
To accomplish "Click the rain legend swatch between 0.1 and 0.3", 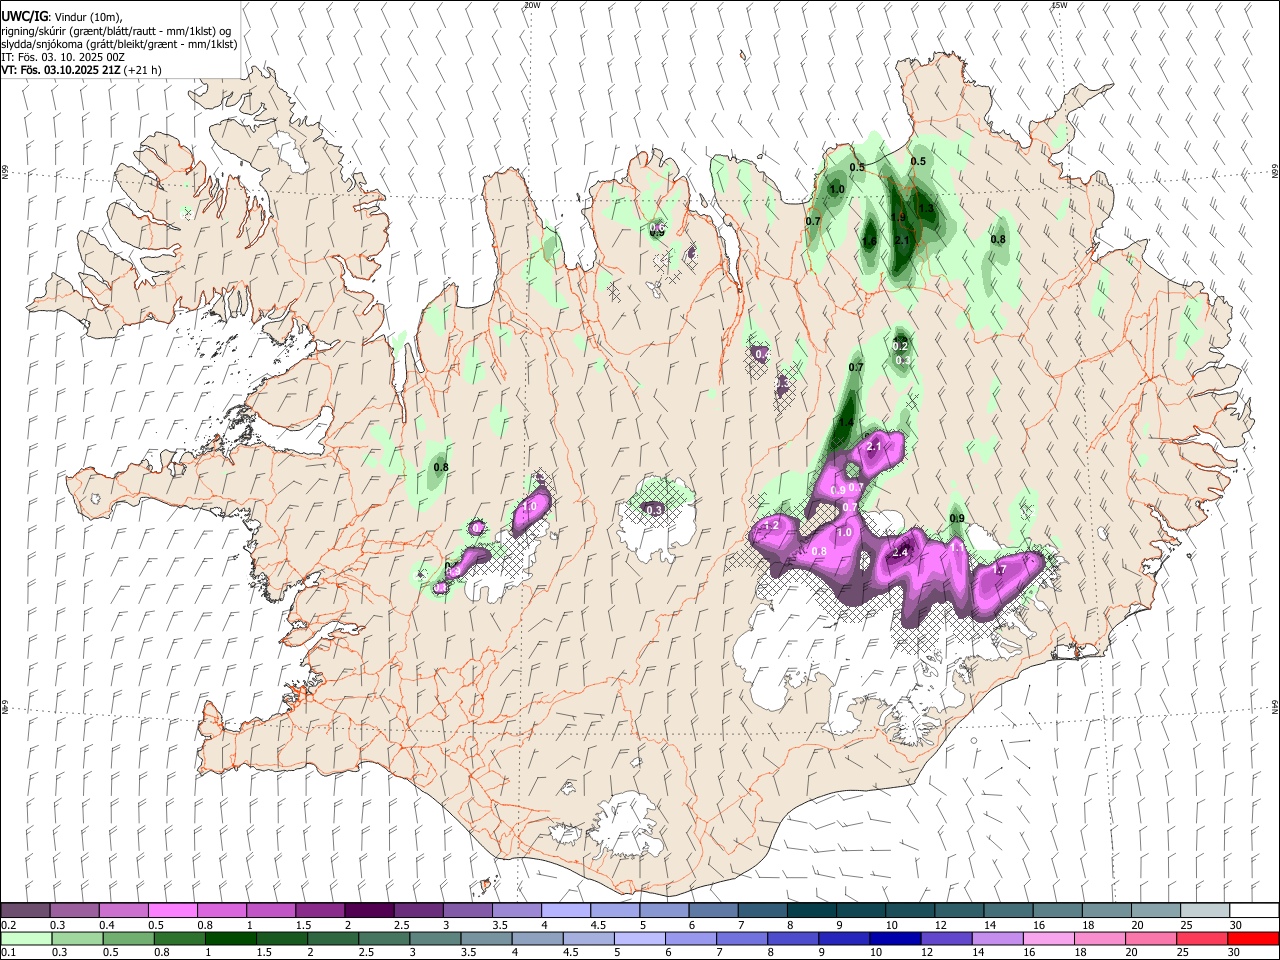I will [25, 938].
